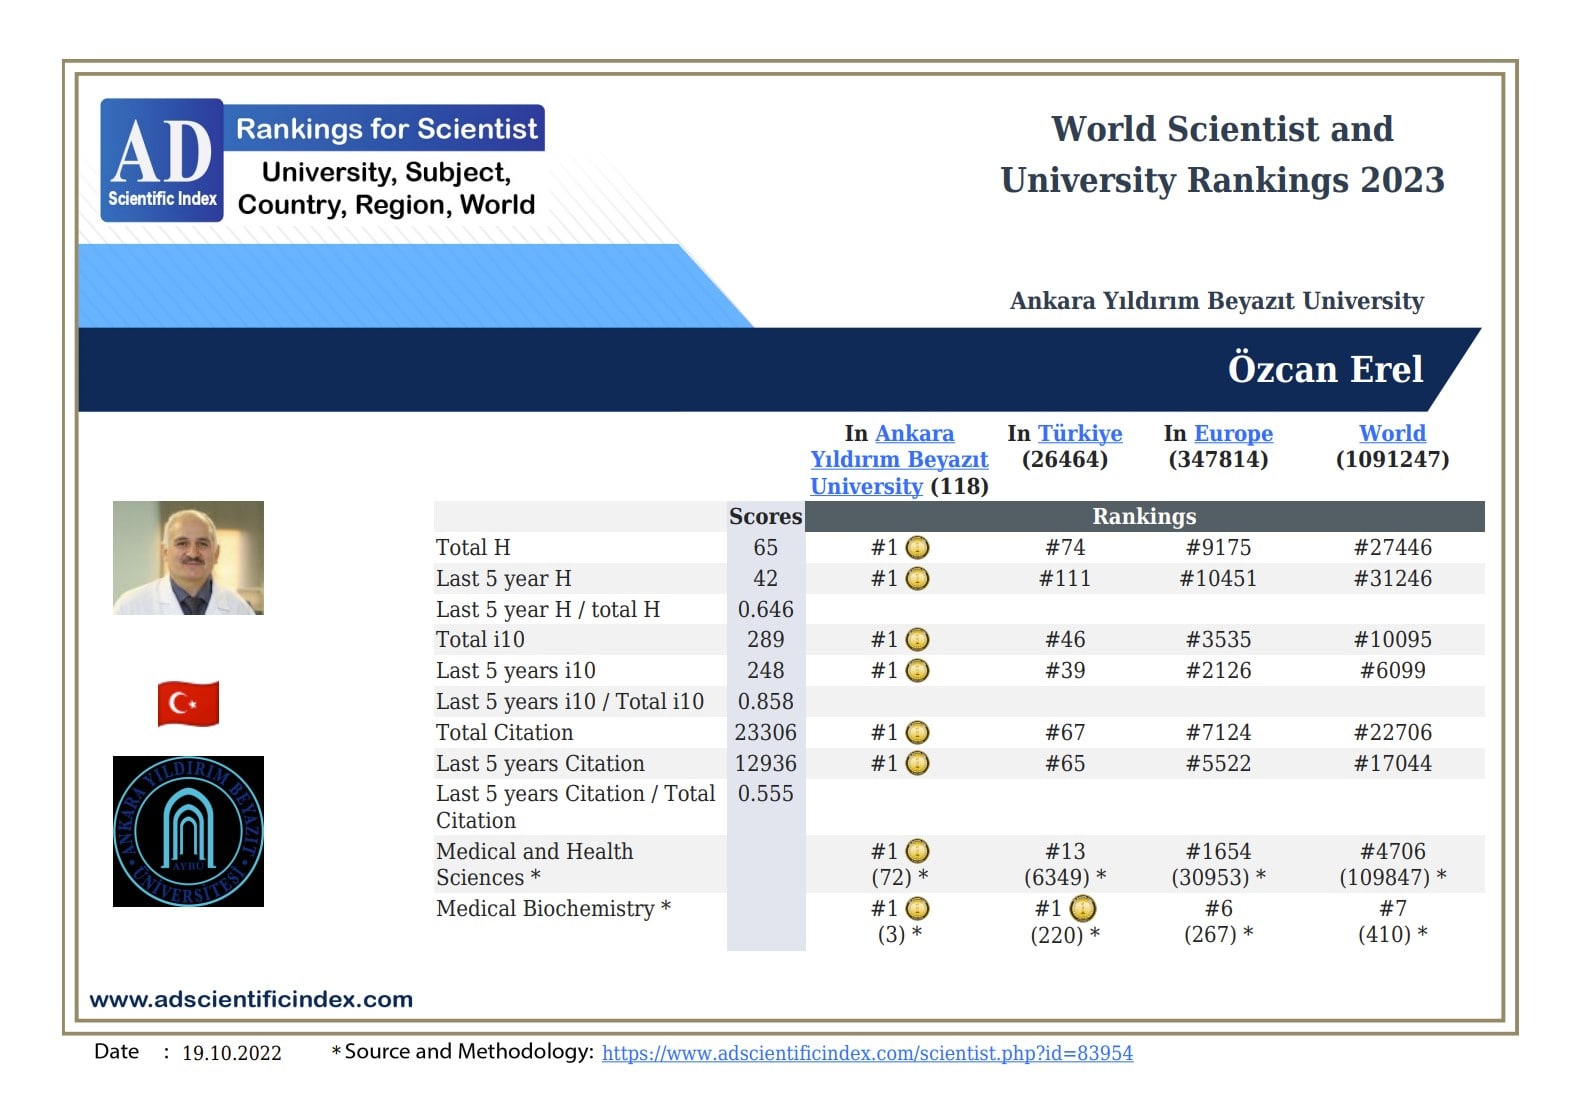1572x1109 pixels.
Task: Click the gold medal in Total Citation row
Action: click(x=917, y=733)
